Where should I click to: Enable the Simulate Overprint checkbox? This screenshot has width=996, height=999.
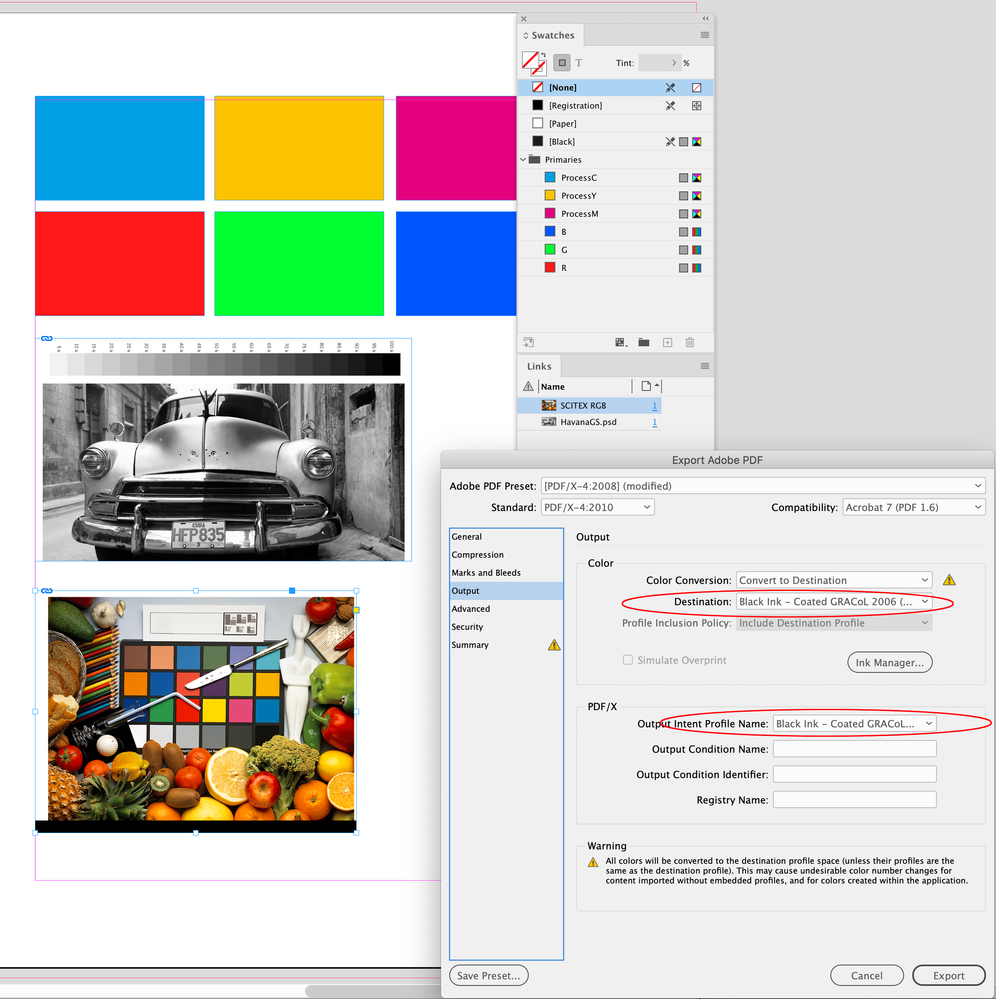click(628, 660)
